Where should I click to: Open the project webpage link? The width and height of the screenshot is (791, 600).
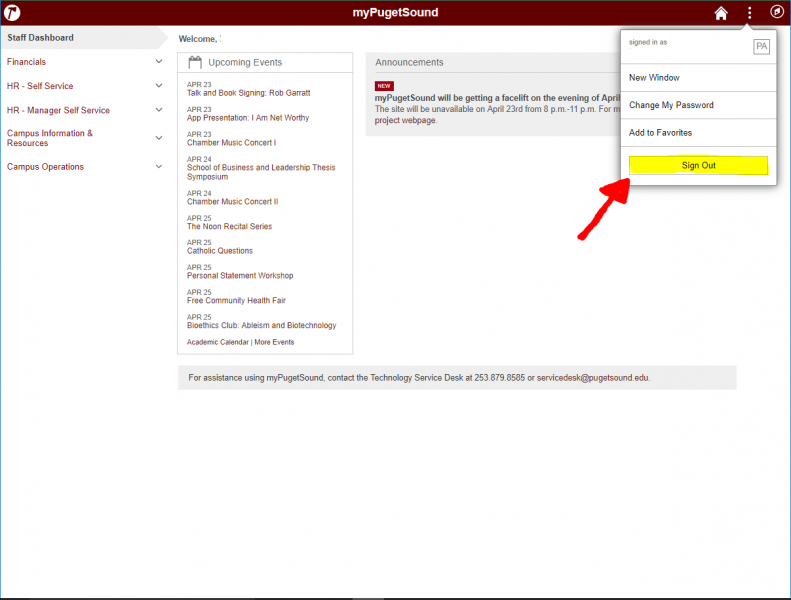(x=405, y=120)
